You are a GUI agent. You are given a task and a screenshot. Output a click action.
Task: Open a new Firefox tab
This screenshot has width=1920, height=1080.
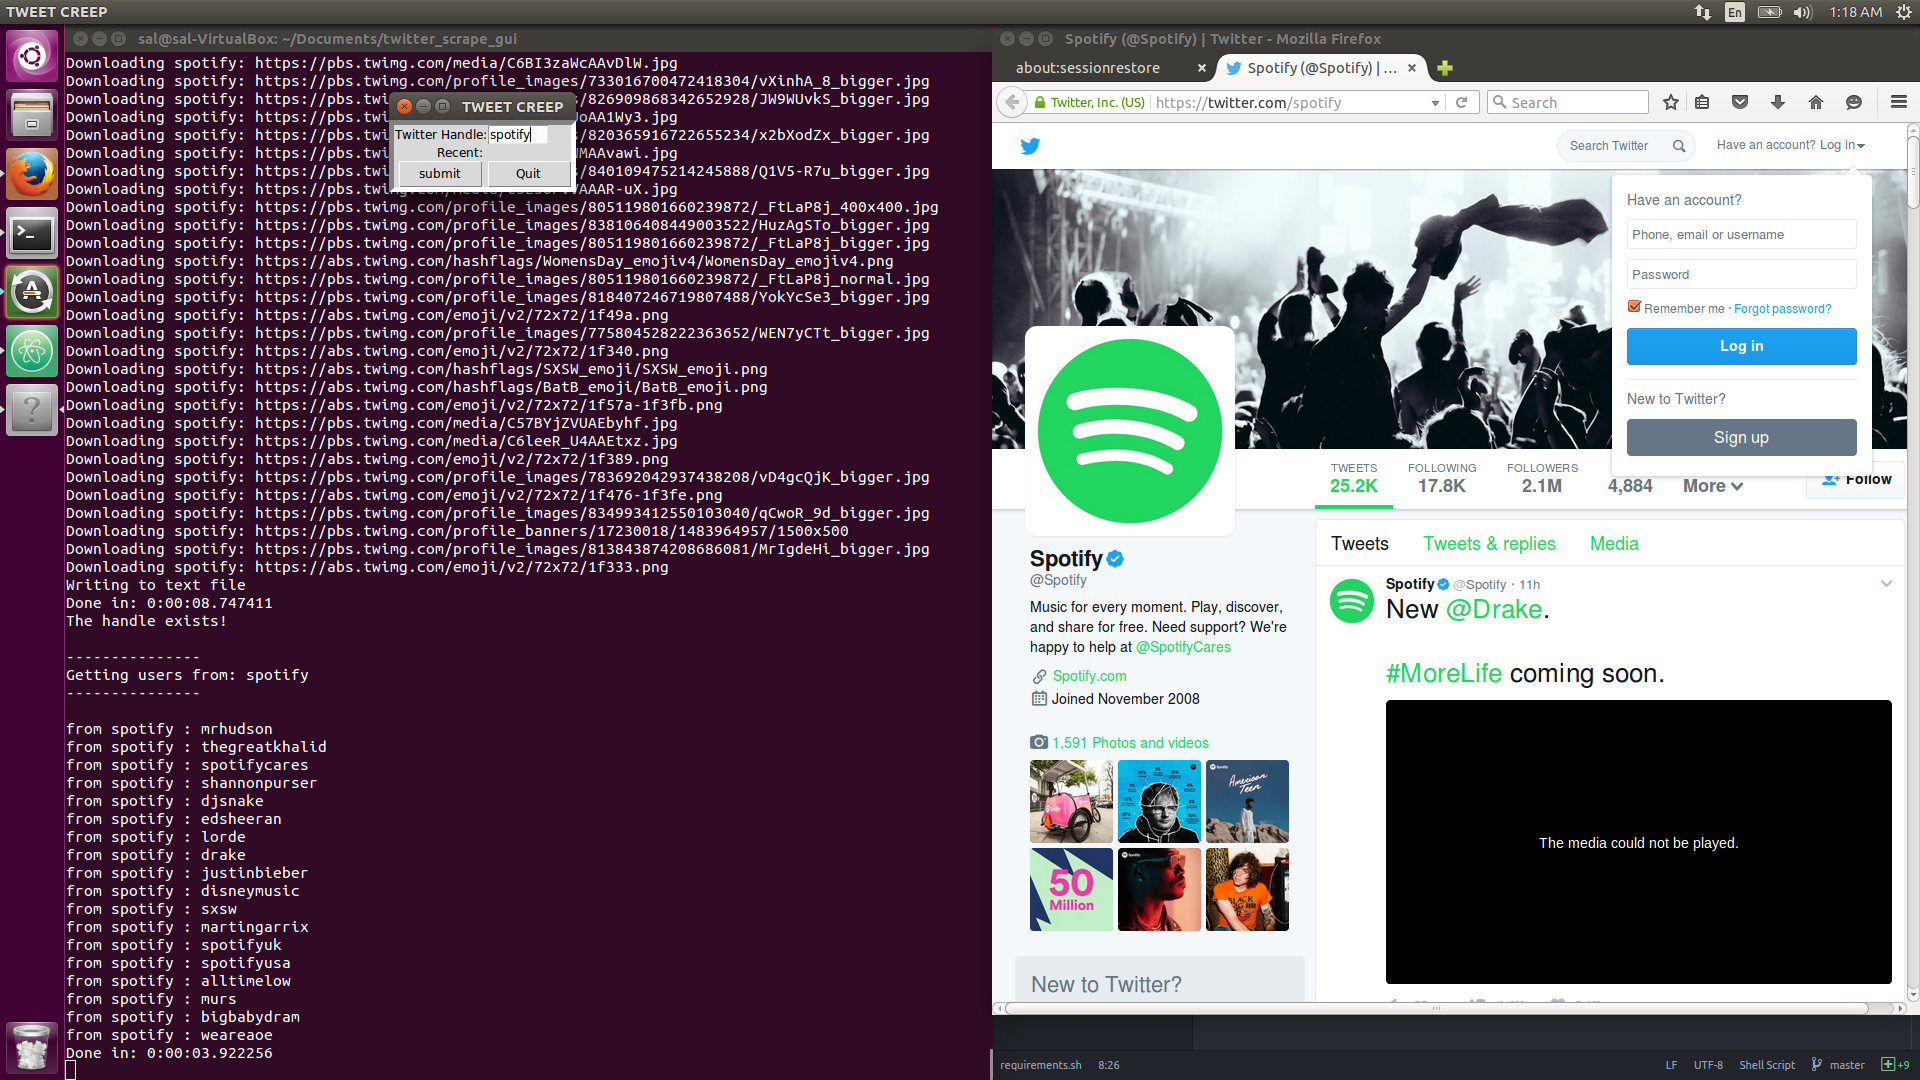pyautogui.click(x=1444, y=68)
